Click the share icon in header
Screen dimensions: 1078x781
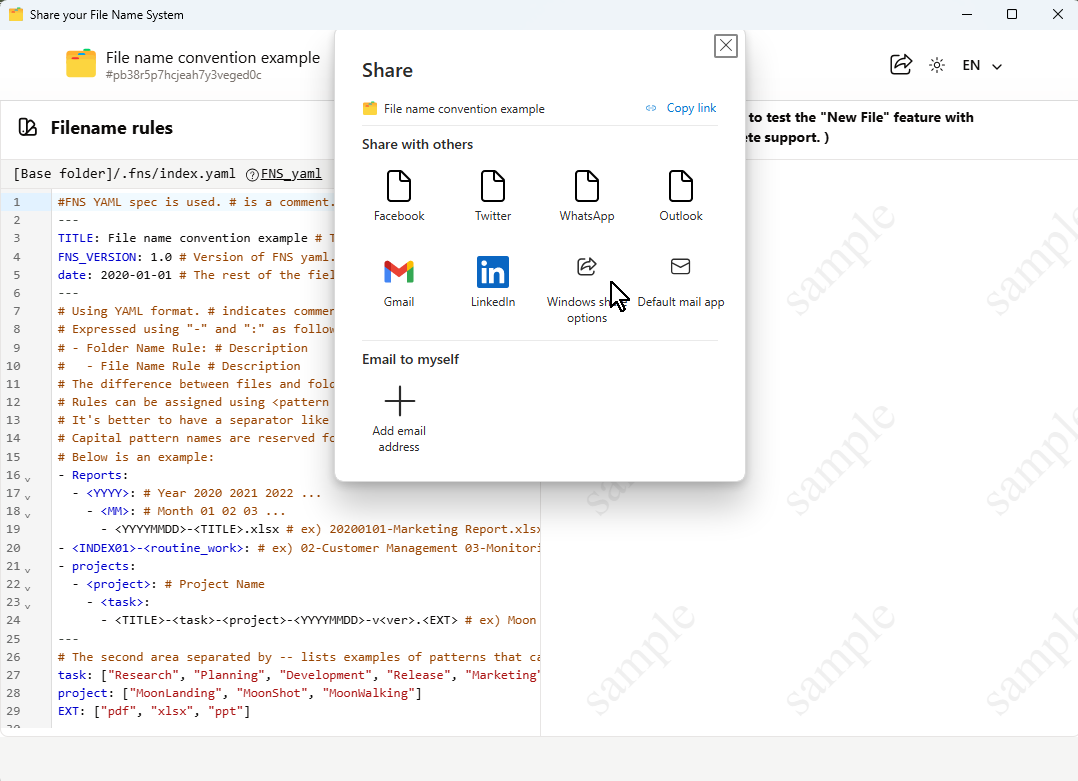click(901, 65)
